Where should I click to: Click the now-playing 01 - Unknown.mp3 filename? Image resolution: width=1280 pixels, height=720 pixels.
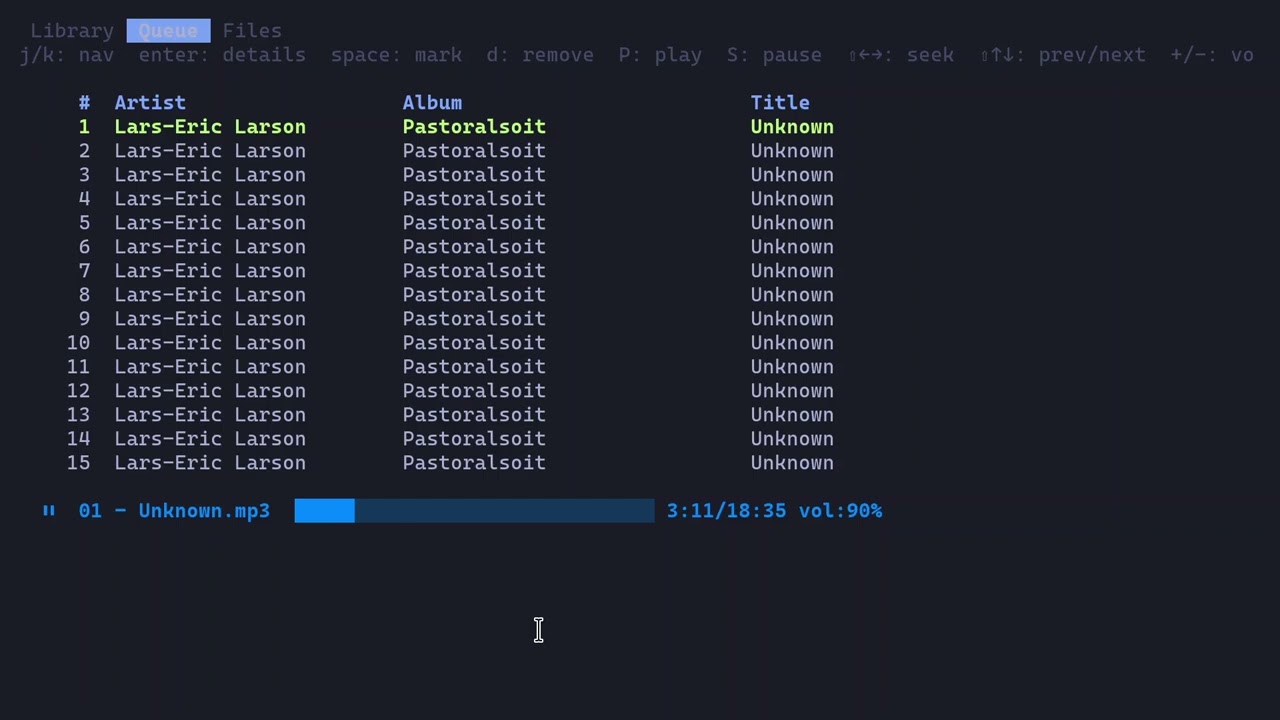(x=174, y=511)
